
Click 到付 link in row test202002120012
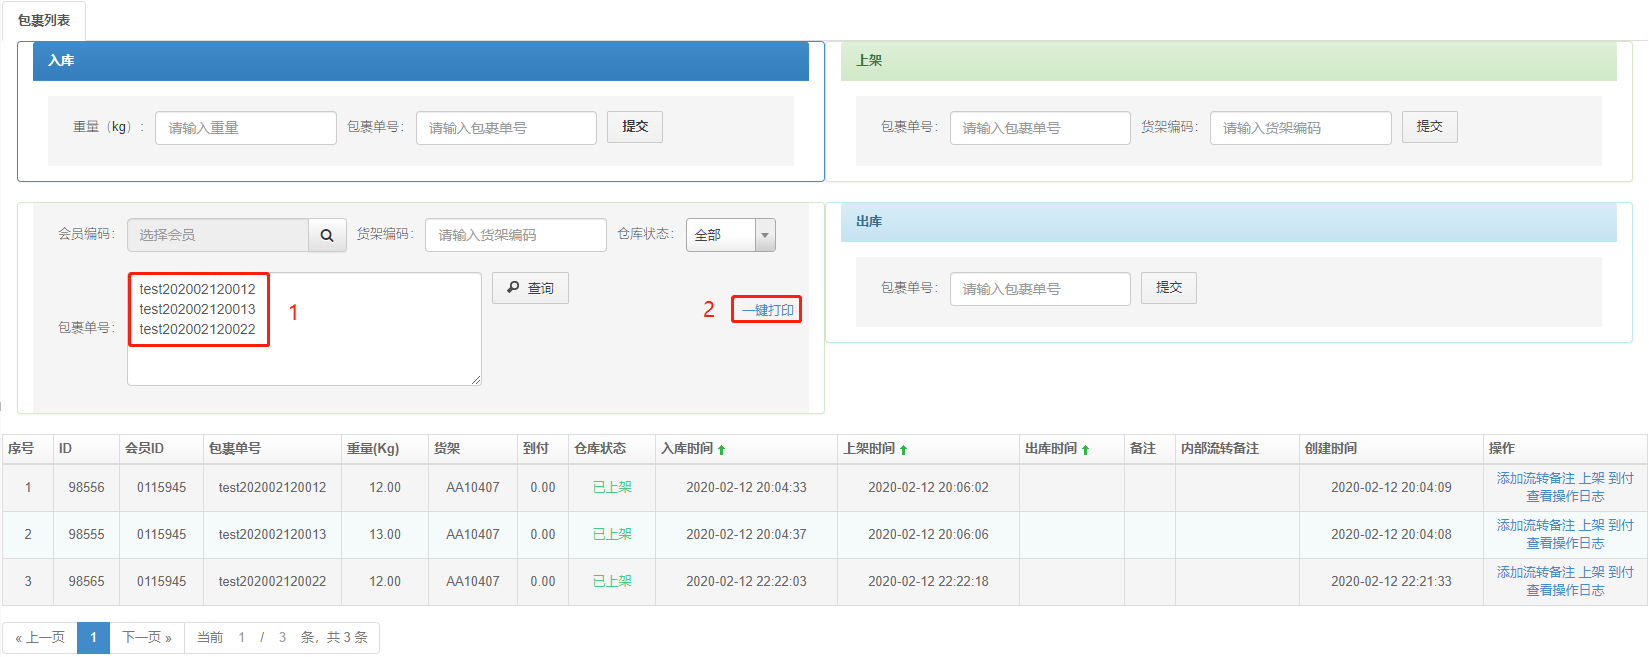click(x=1621, y=479)
